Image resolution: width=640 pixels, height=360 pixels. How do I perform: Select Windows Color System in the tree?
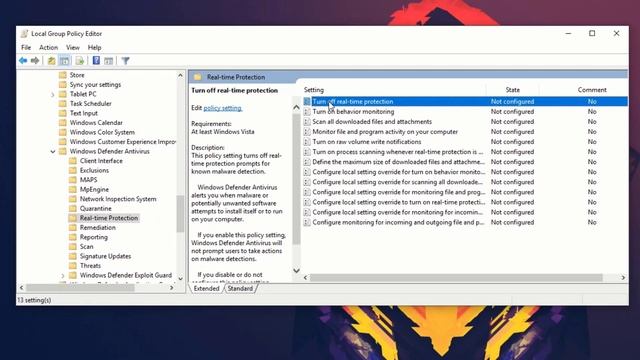coord(102,132)
